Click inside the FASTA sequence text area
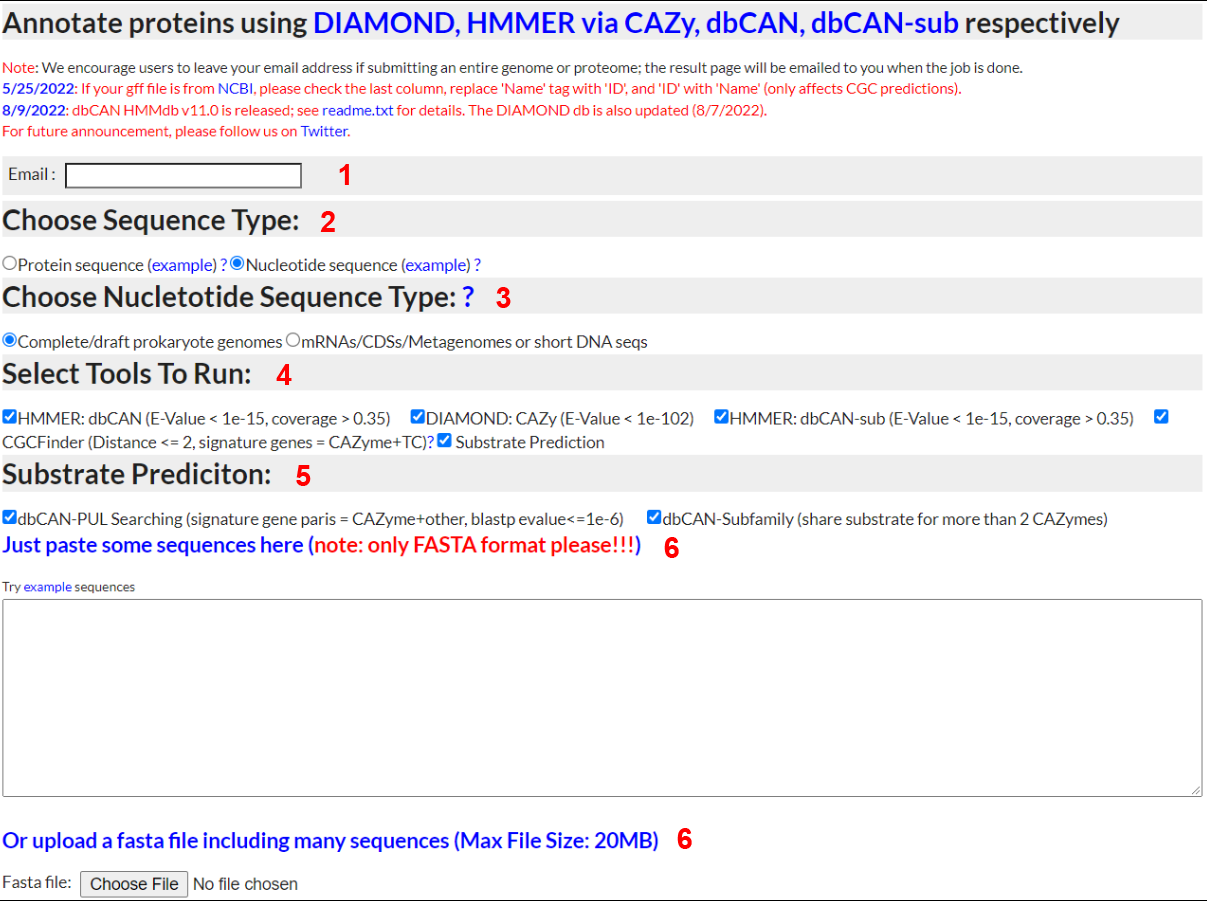Viewport: 1207px width, 901px height. pyautogui.click(x=602, y=697)
